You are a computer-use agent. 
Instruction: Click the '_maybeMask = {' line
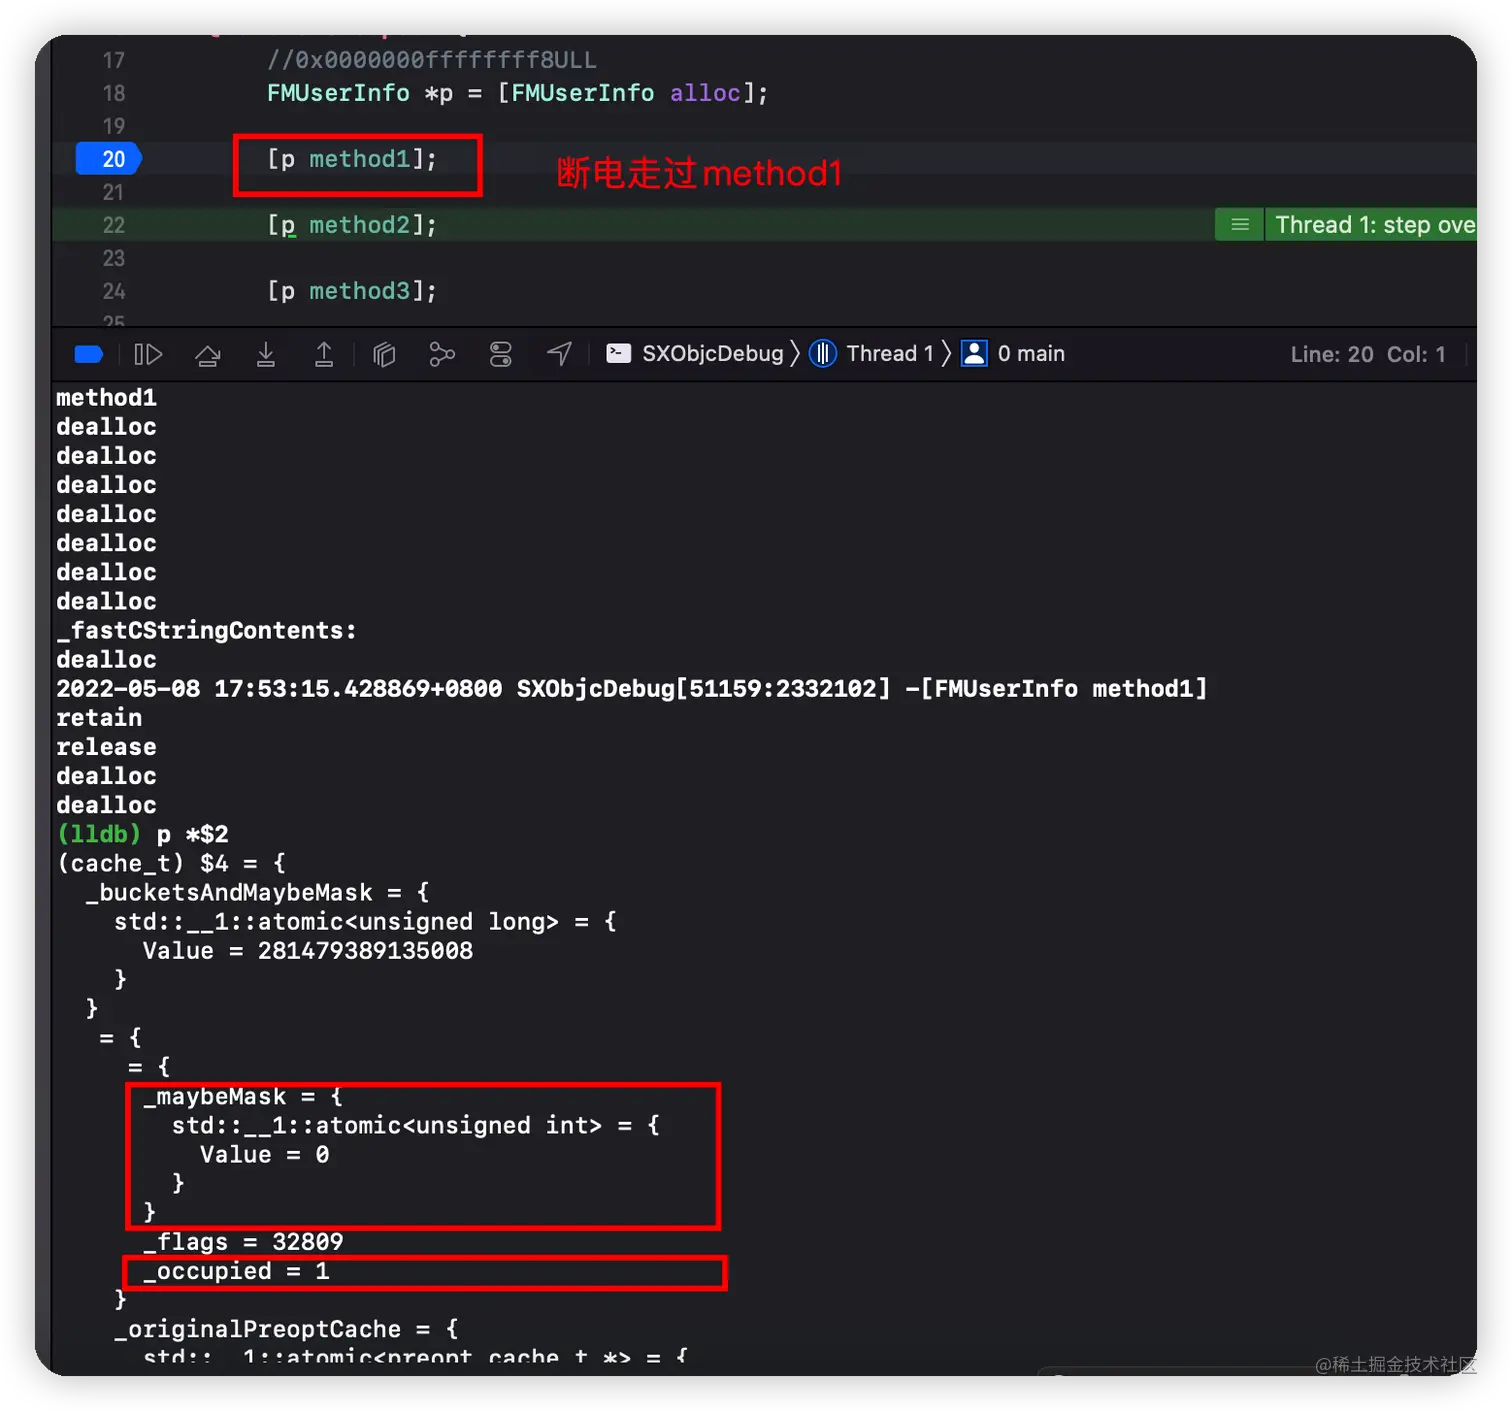point(243,1096)
